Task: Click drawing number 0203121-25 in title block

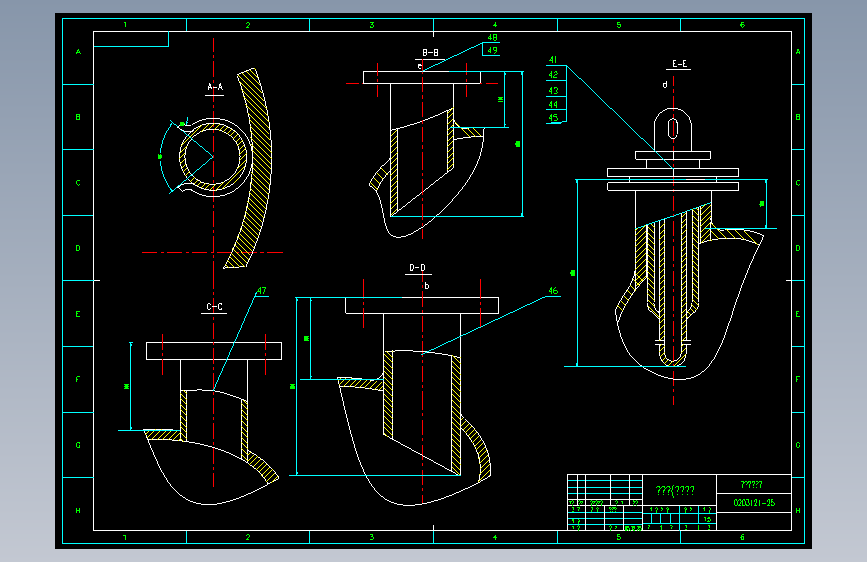Action: click(x=754, y=503)
